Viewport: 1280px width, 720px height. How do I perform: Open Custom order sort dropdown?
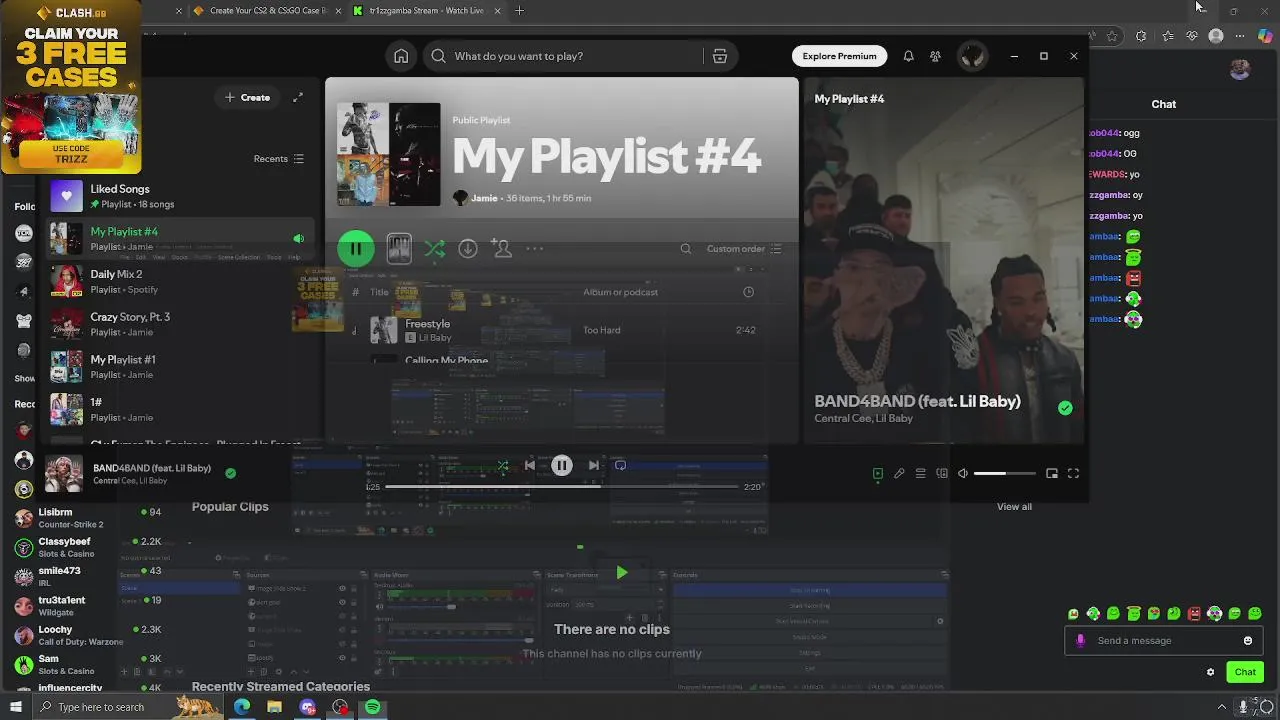(744, 249)
